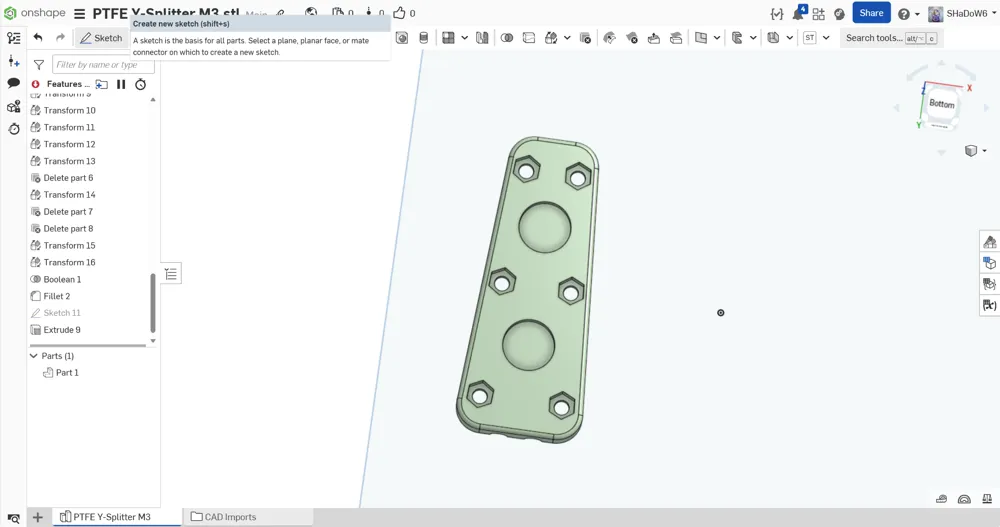Open the custom tables panel icon
The image size is (1000, 527).
coord(989,284)
